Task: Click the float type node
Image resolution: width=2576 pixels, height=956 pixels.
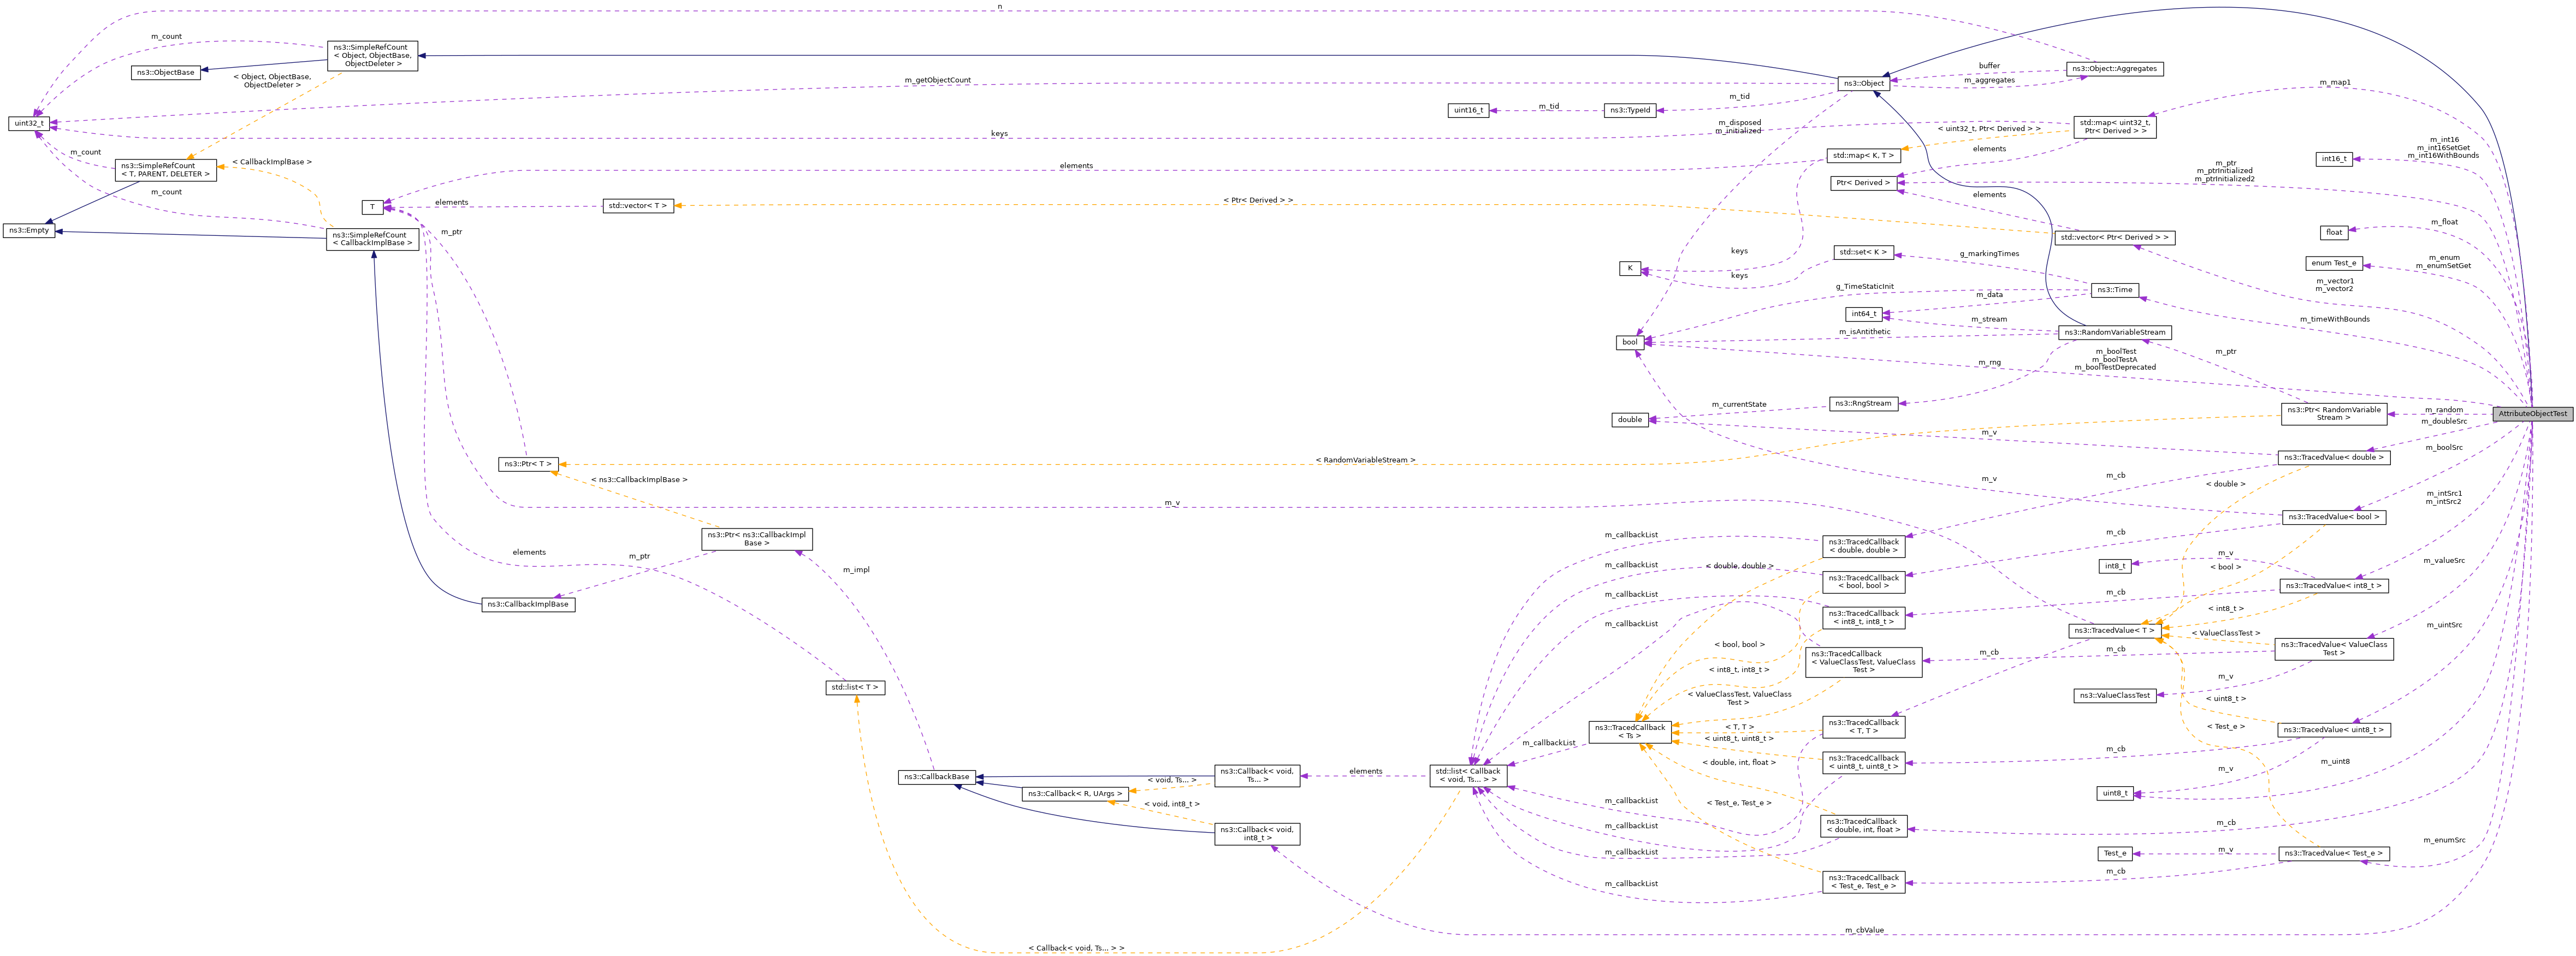Action: tap(2334, 232)
